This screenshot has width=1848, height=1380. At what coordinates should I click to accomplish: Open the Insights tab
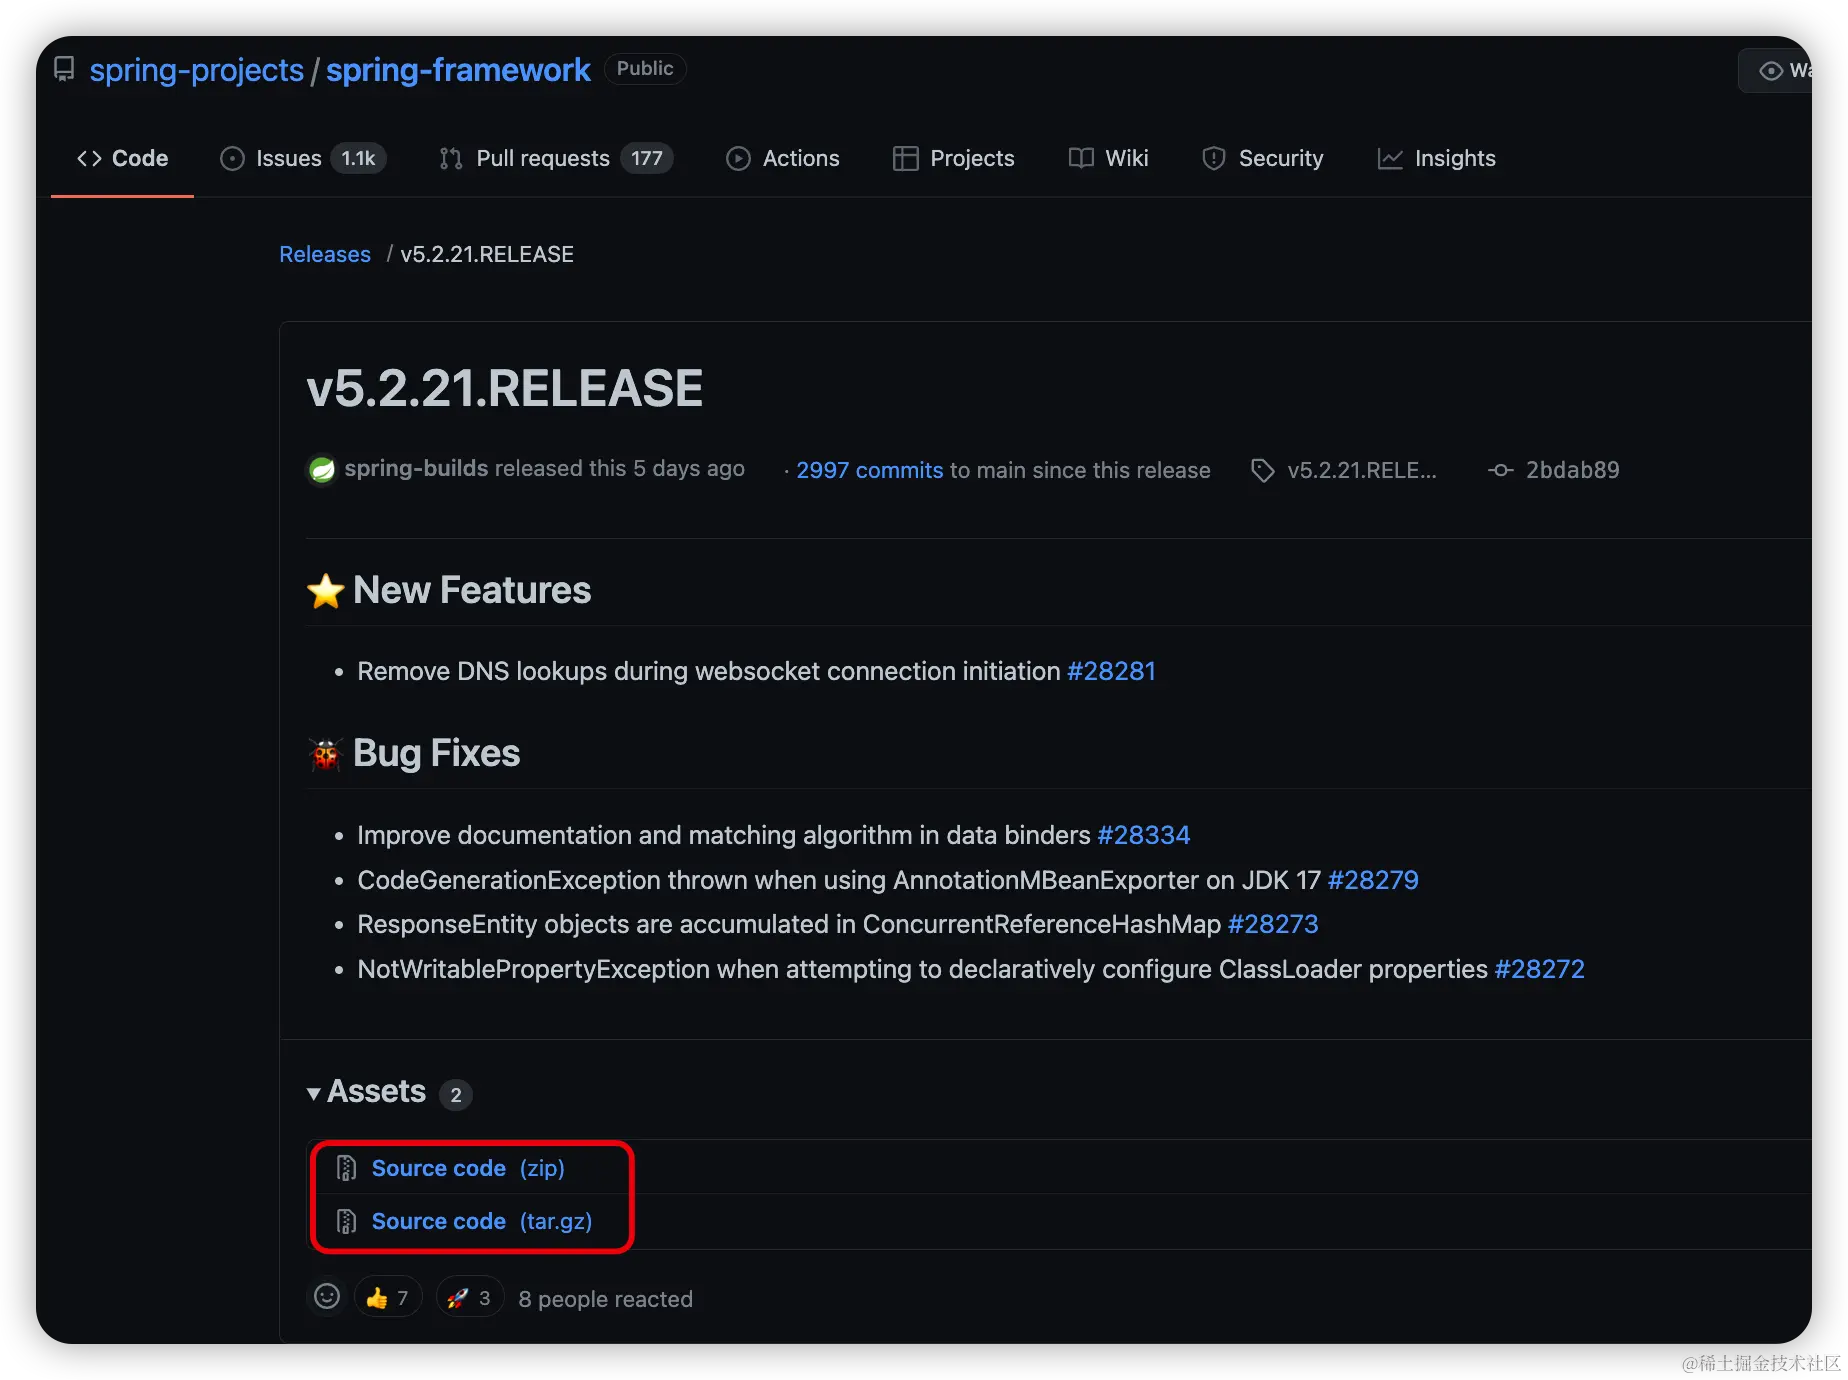click(1437, 158)
